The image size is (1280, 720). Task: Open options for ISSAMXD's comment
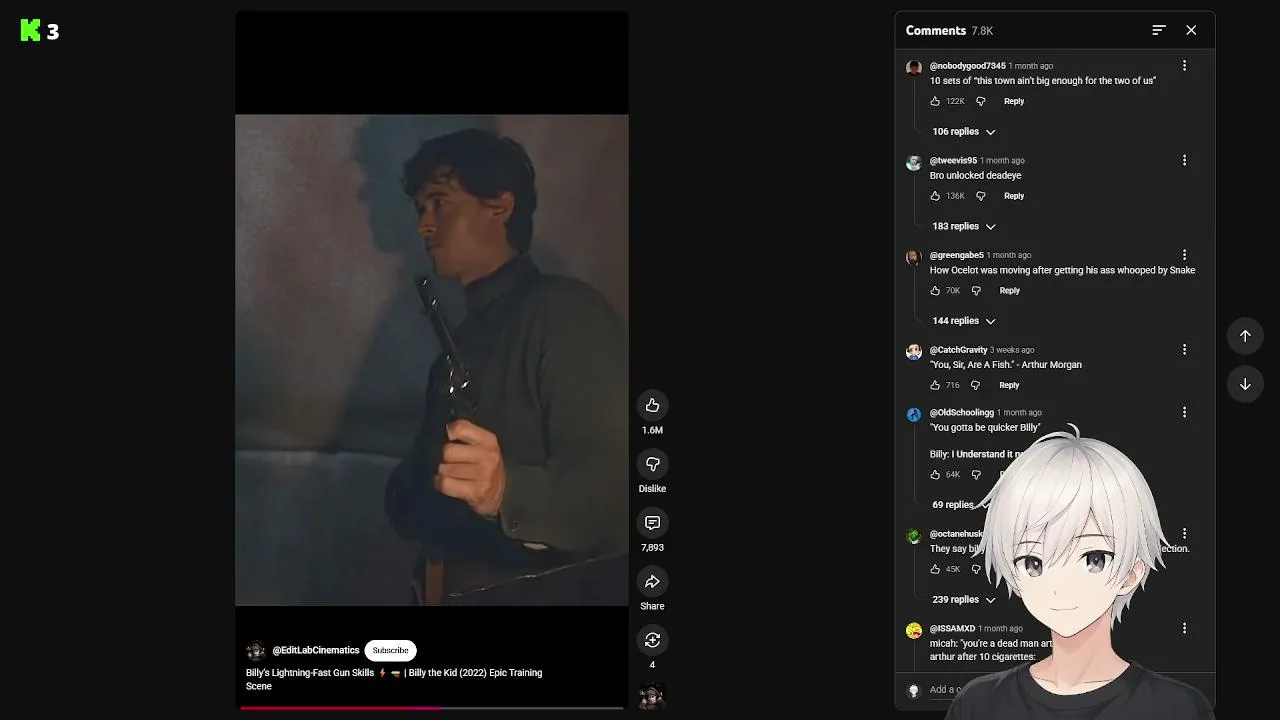point(1184,628)
